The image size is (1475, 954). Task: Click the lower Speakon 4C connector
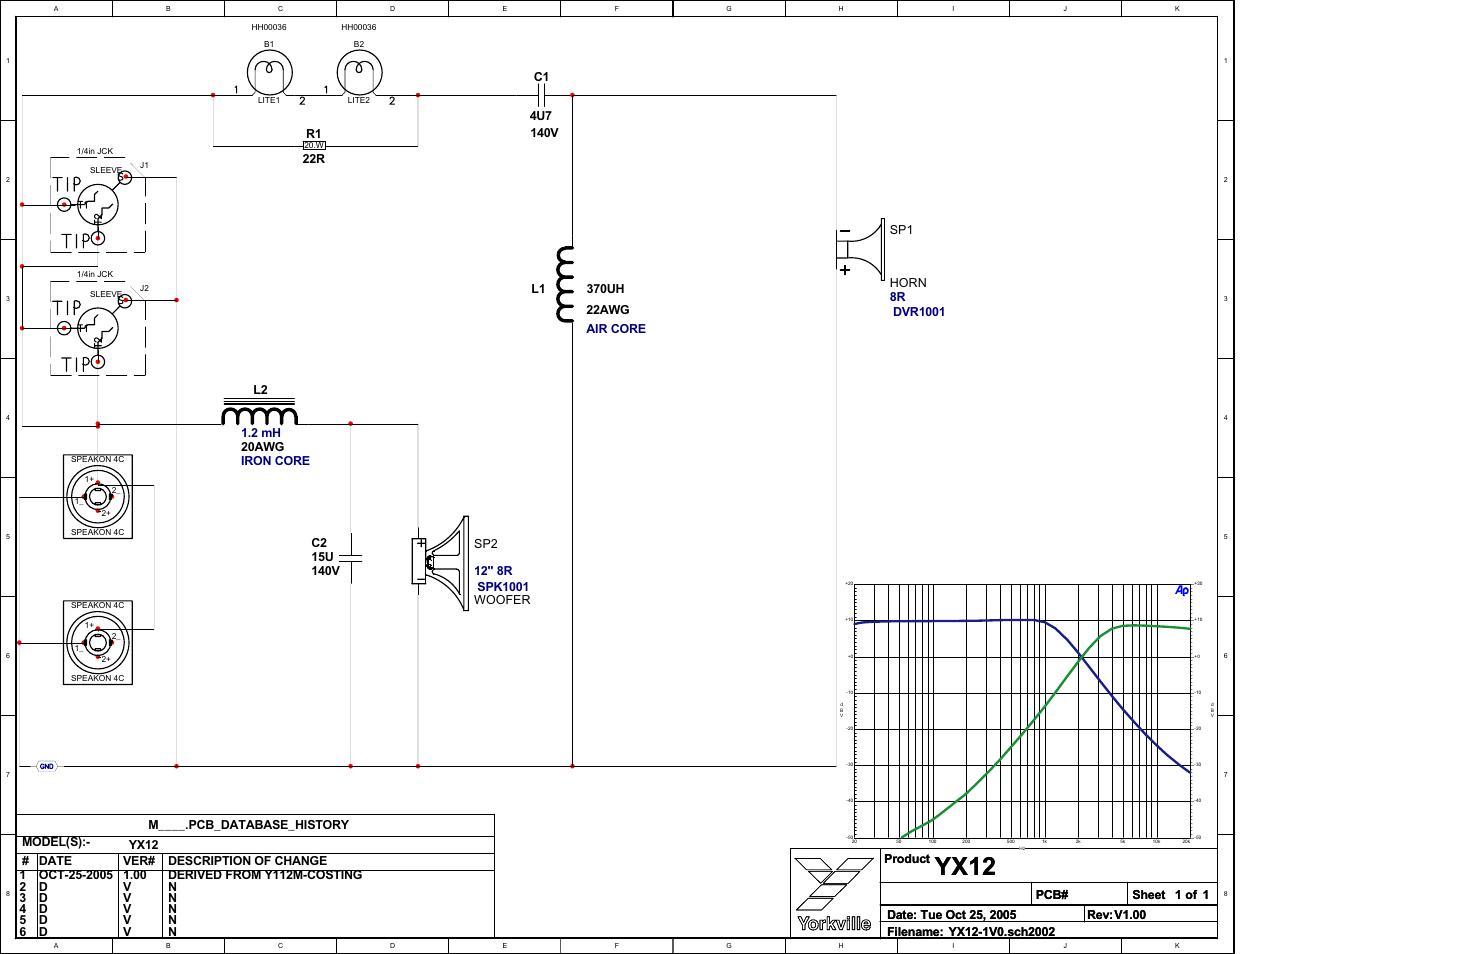(98, 643)
